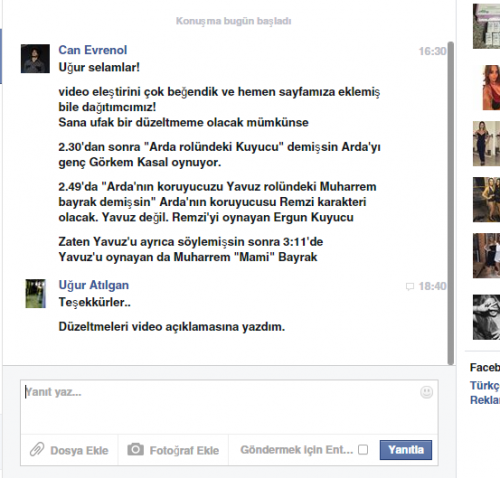Click the 16:30 message timestamp

432,51
